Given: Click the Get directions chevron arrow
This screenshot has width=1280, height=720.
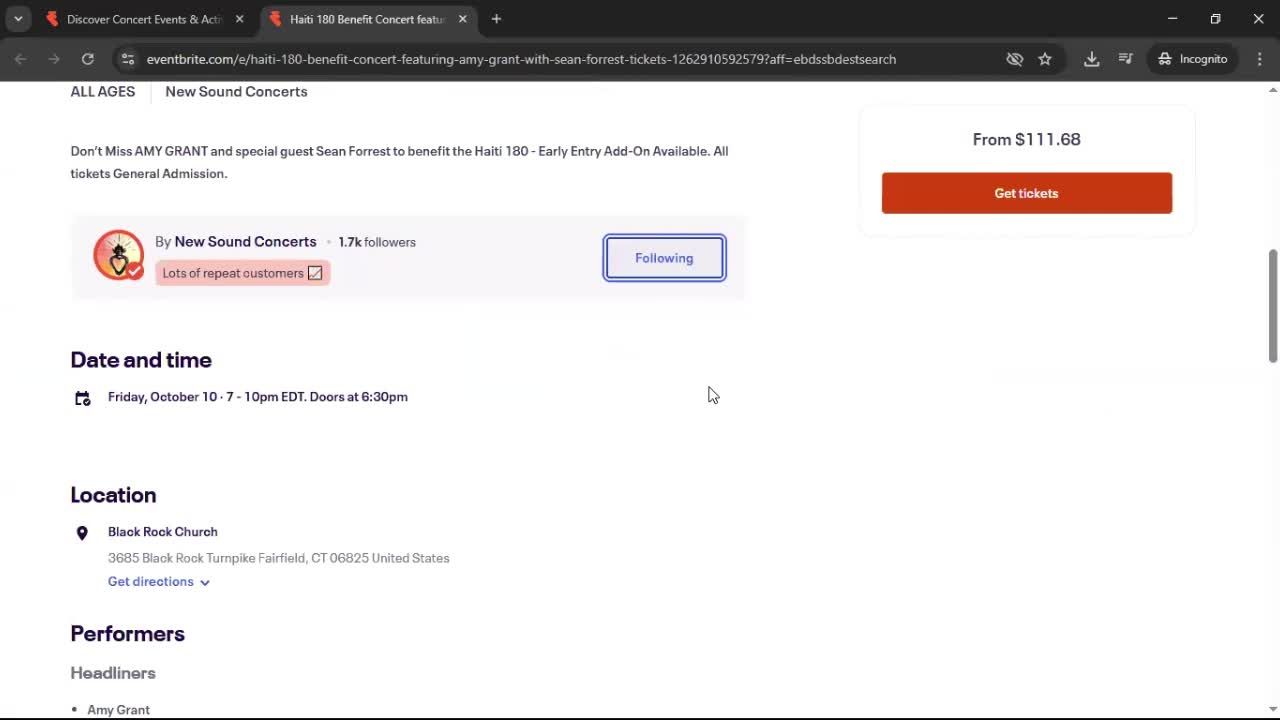Looking at the screenshot, I should [204, 583].
